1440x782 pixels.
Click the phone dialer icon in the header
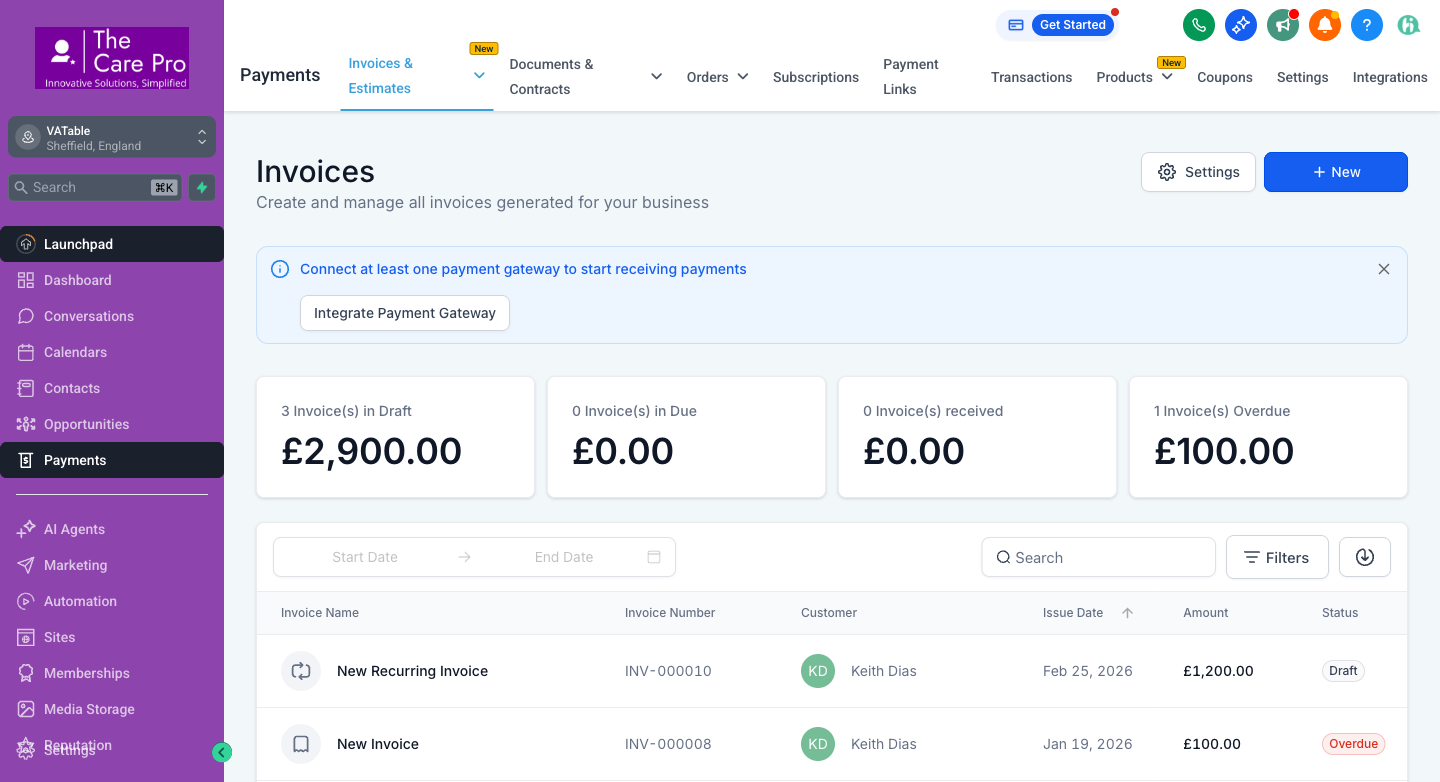pyautogui.click(x=1199, y=25)
